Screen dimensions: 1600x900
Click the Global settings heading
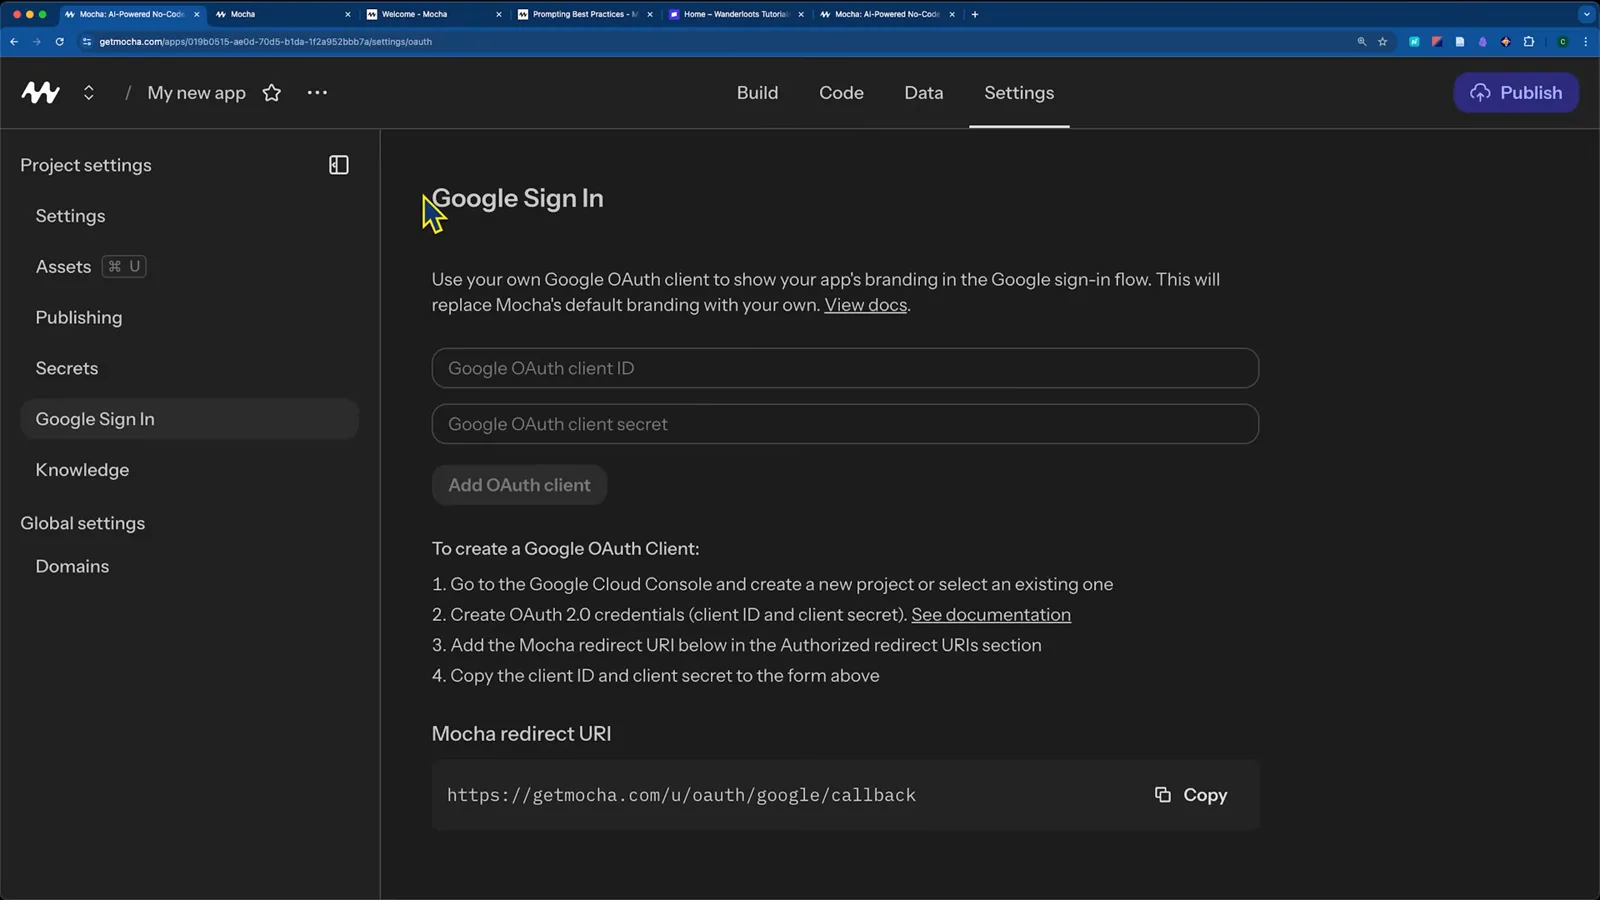pyautogui.click(x=83, y=523)
